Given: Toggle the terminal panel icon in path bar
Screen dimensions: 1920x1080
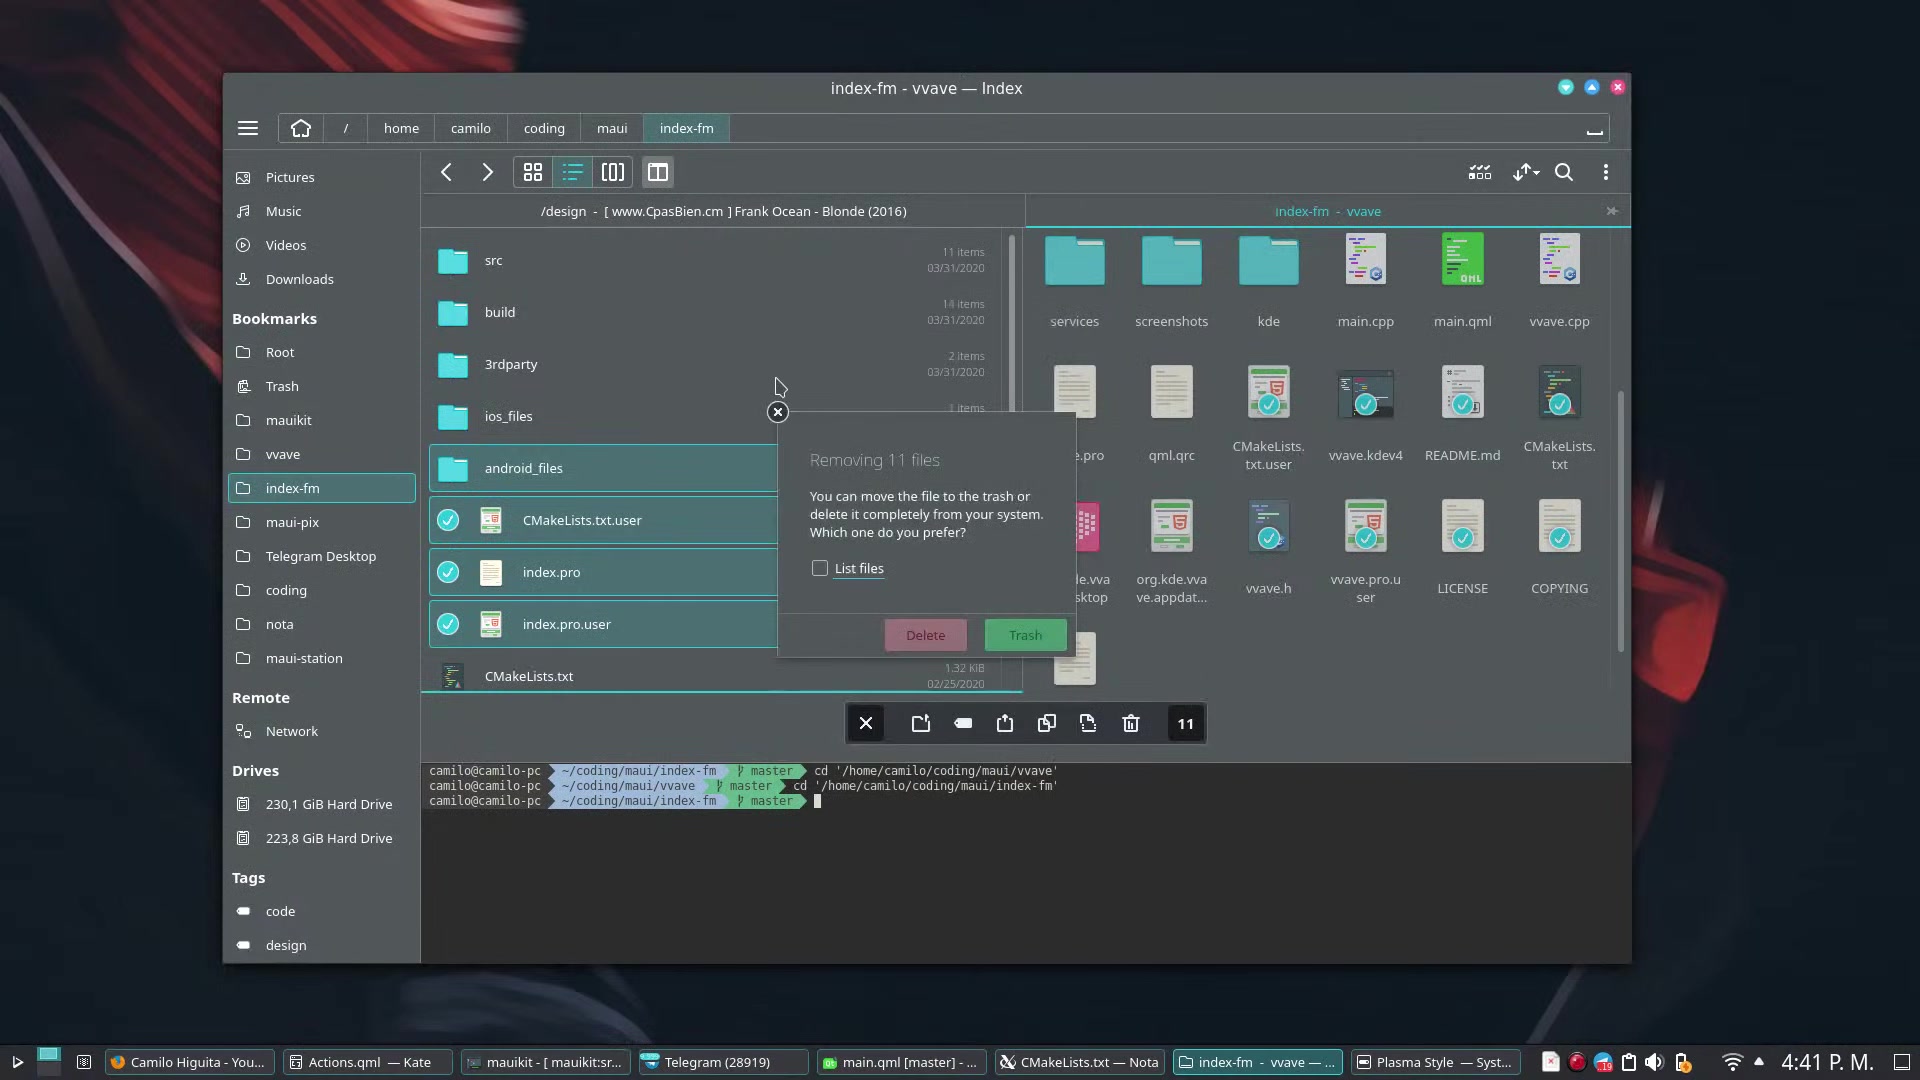Looking at the screenshot, I should click(x=1595, y=129).
